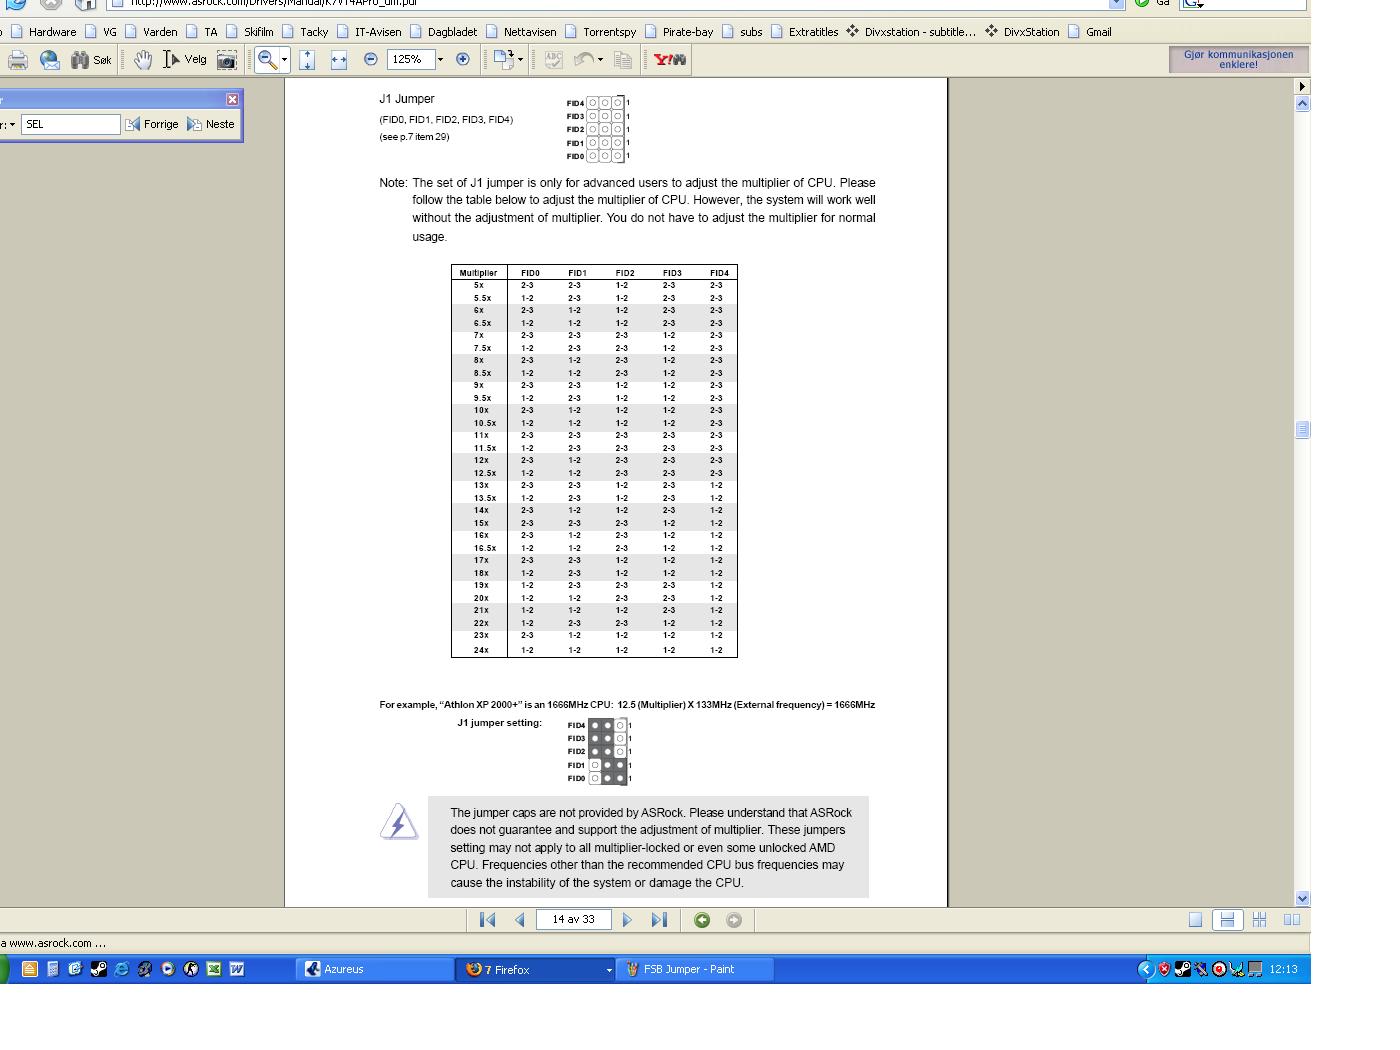Viewport: 1400px width, 1050px height.
Task: Choose the Velg text select tool
Action: [185, 60]
